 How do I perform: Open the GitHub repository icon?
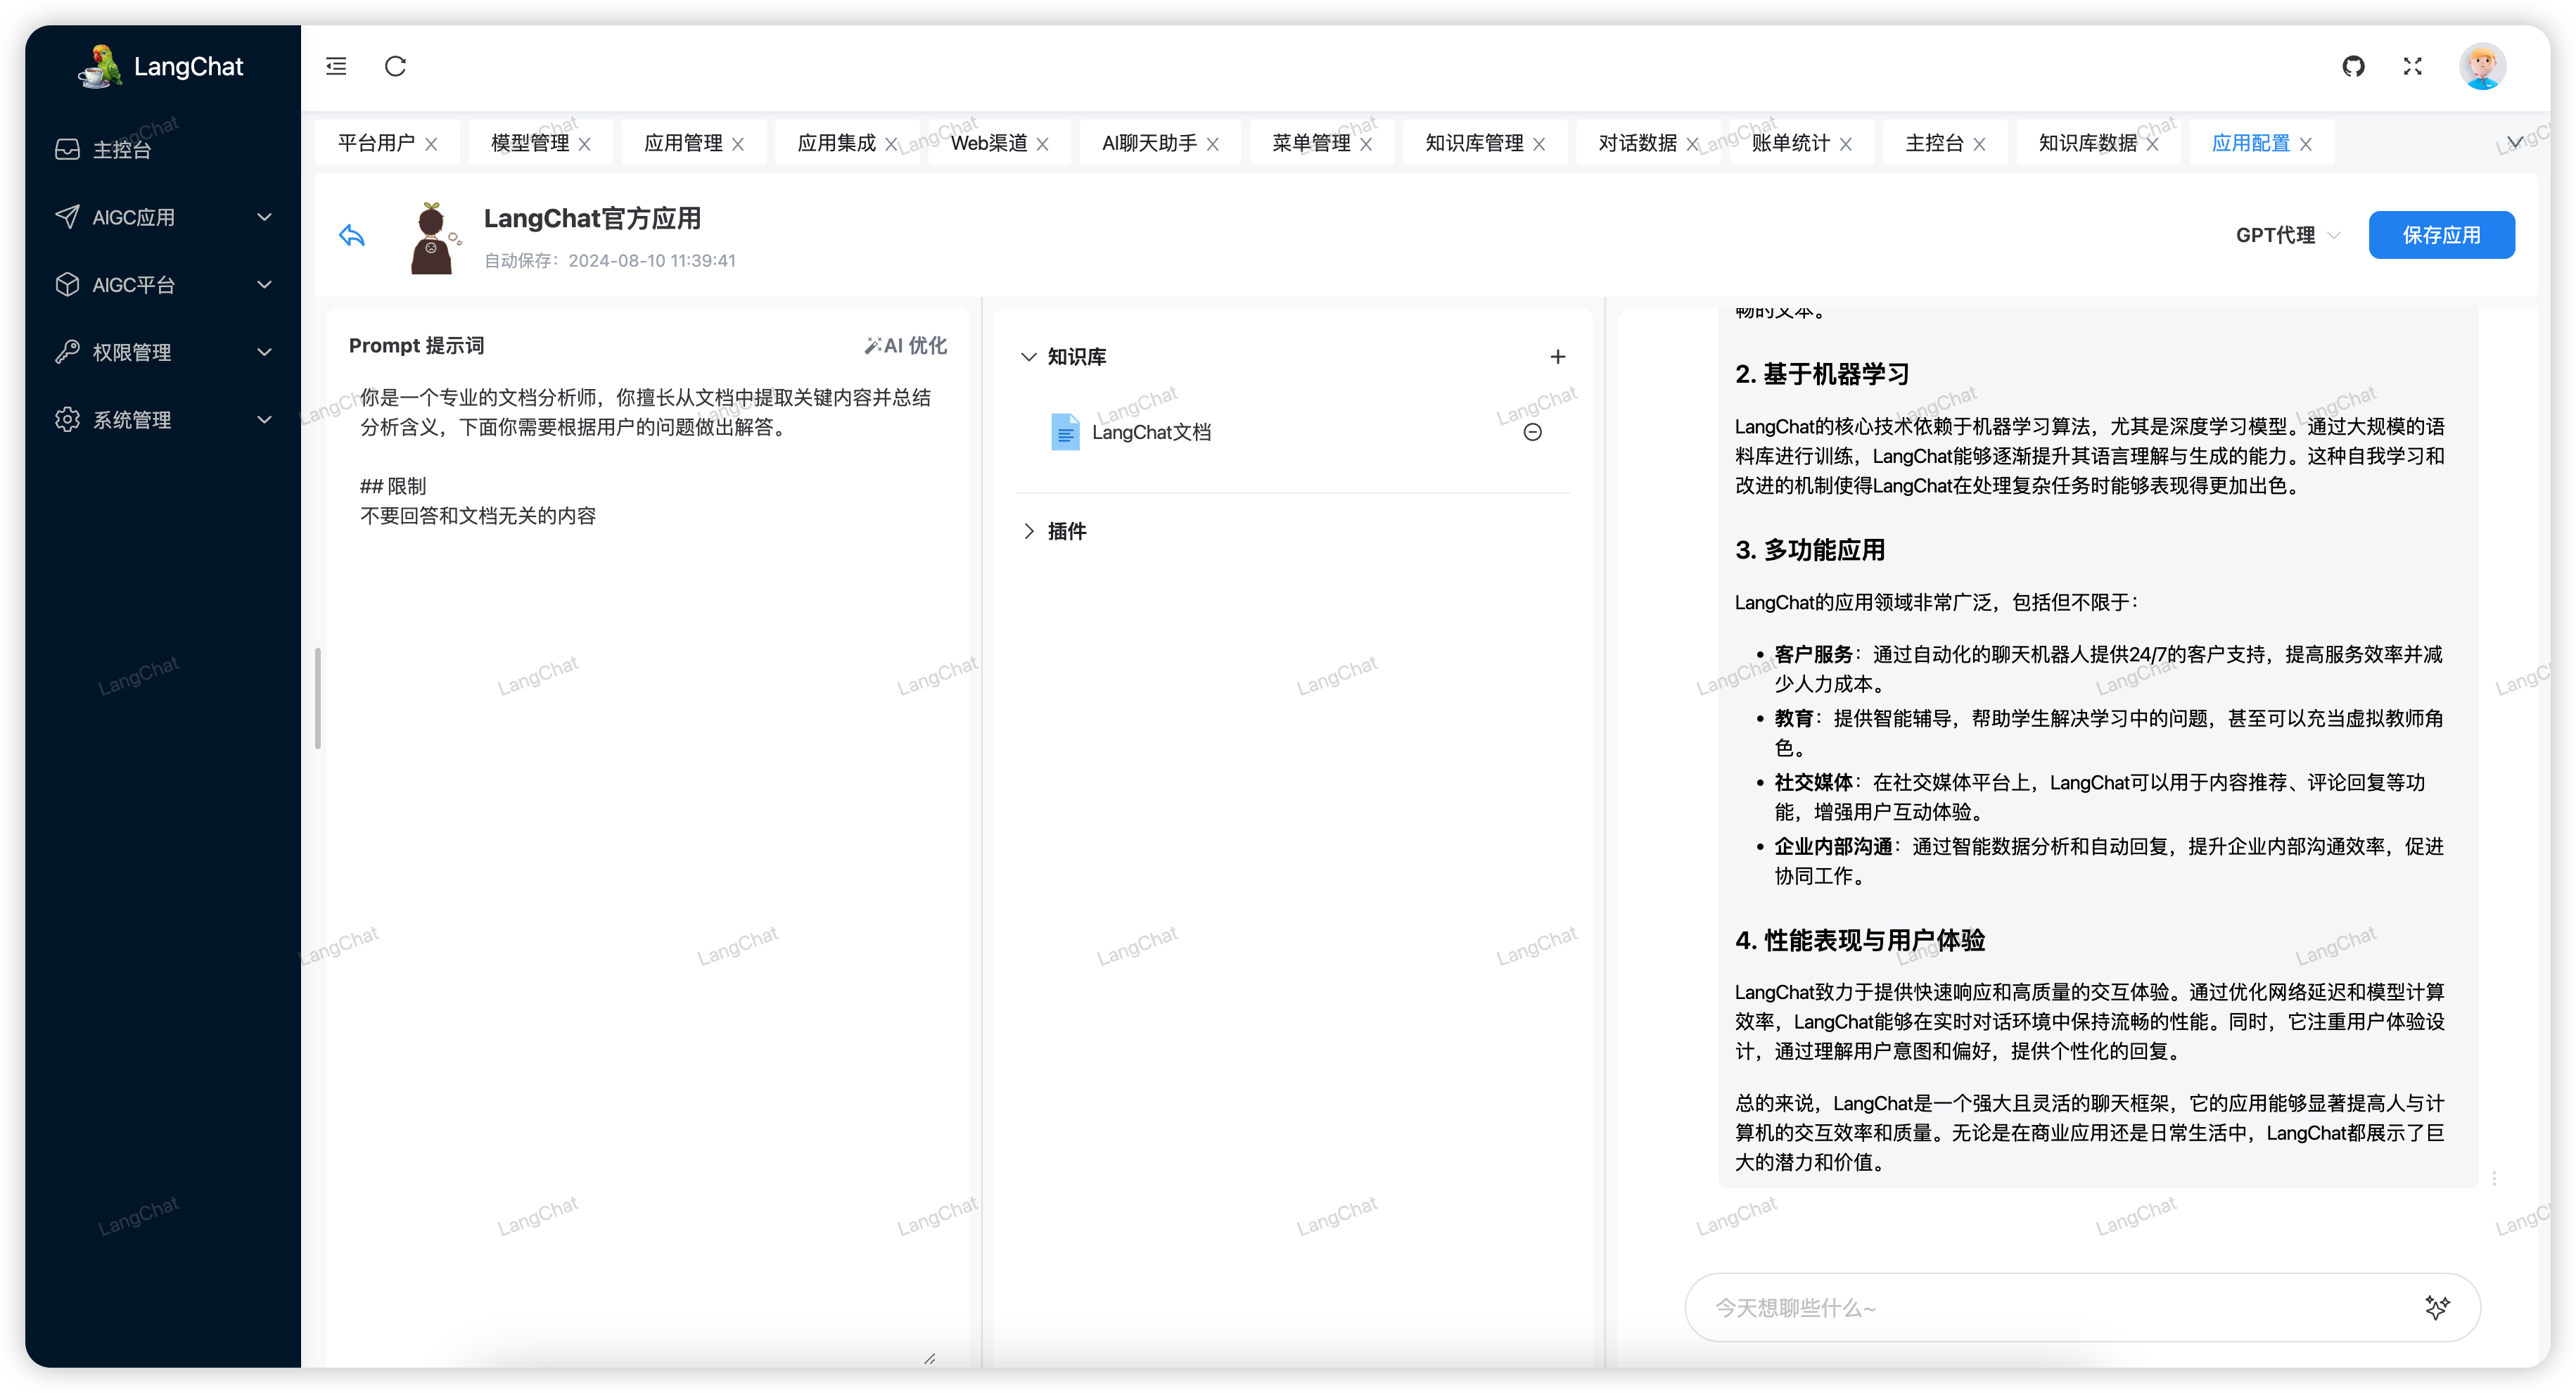point(2353,66)
